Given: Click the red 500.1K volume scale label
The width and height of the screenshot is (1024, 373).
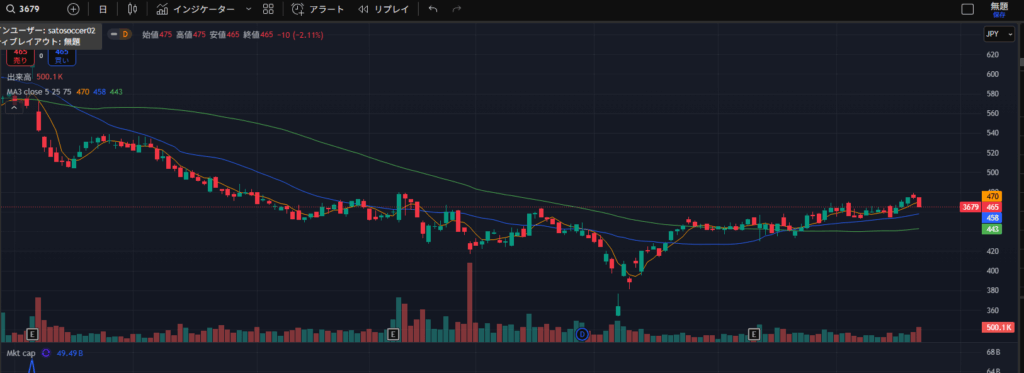Looking at the screenshot, I should pyautogui.click(x=997, y=327).
